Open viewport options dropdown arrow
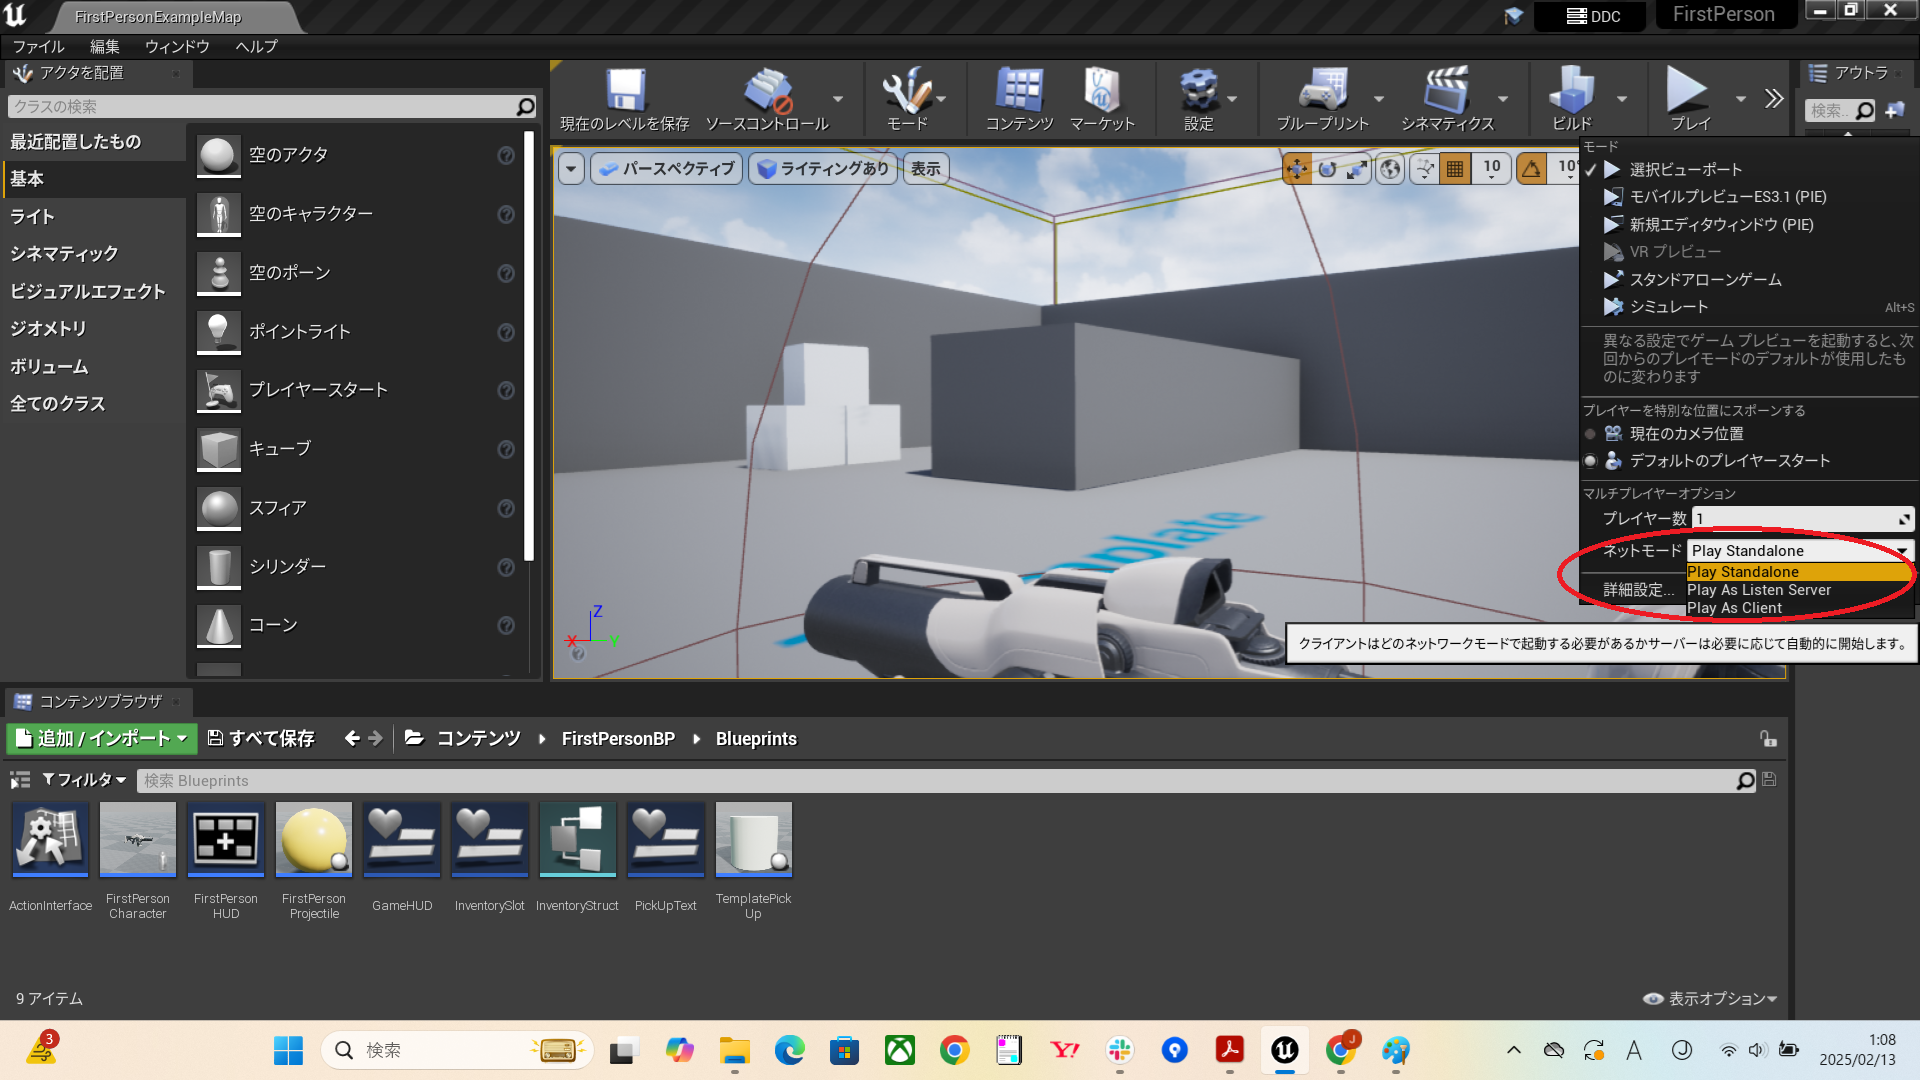Image resolution: width=1920 pixels, height=1080 pixels. coord(571,169)
